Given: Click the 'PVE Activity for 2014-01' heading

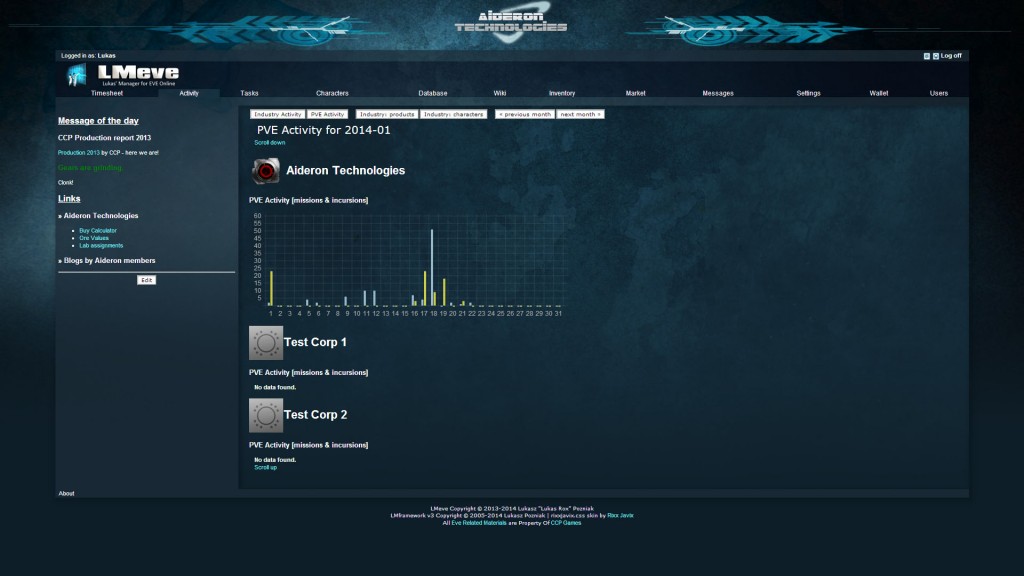Looking at the screenshot, I should point(323,130).
